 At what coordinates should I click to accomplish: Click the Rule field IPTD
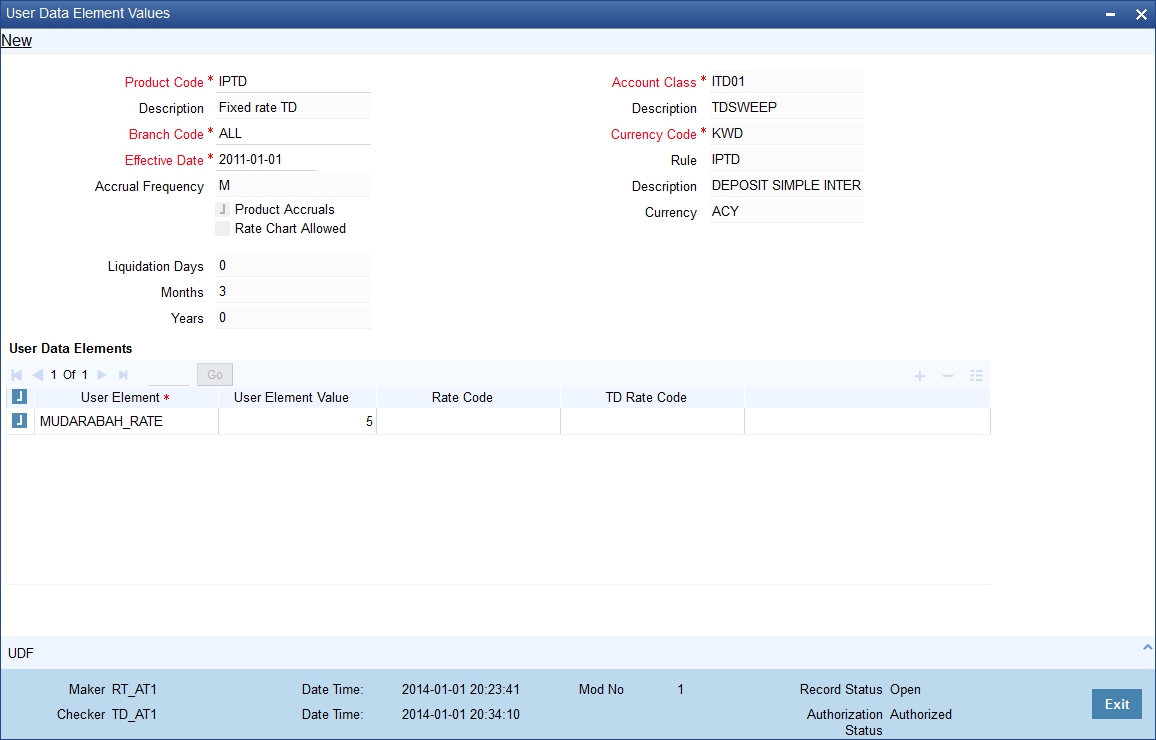(786, 160)
